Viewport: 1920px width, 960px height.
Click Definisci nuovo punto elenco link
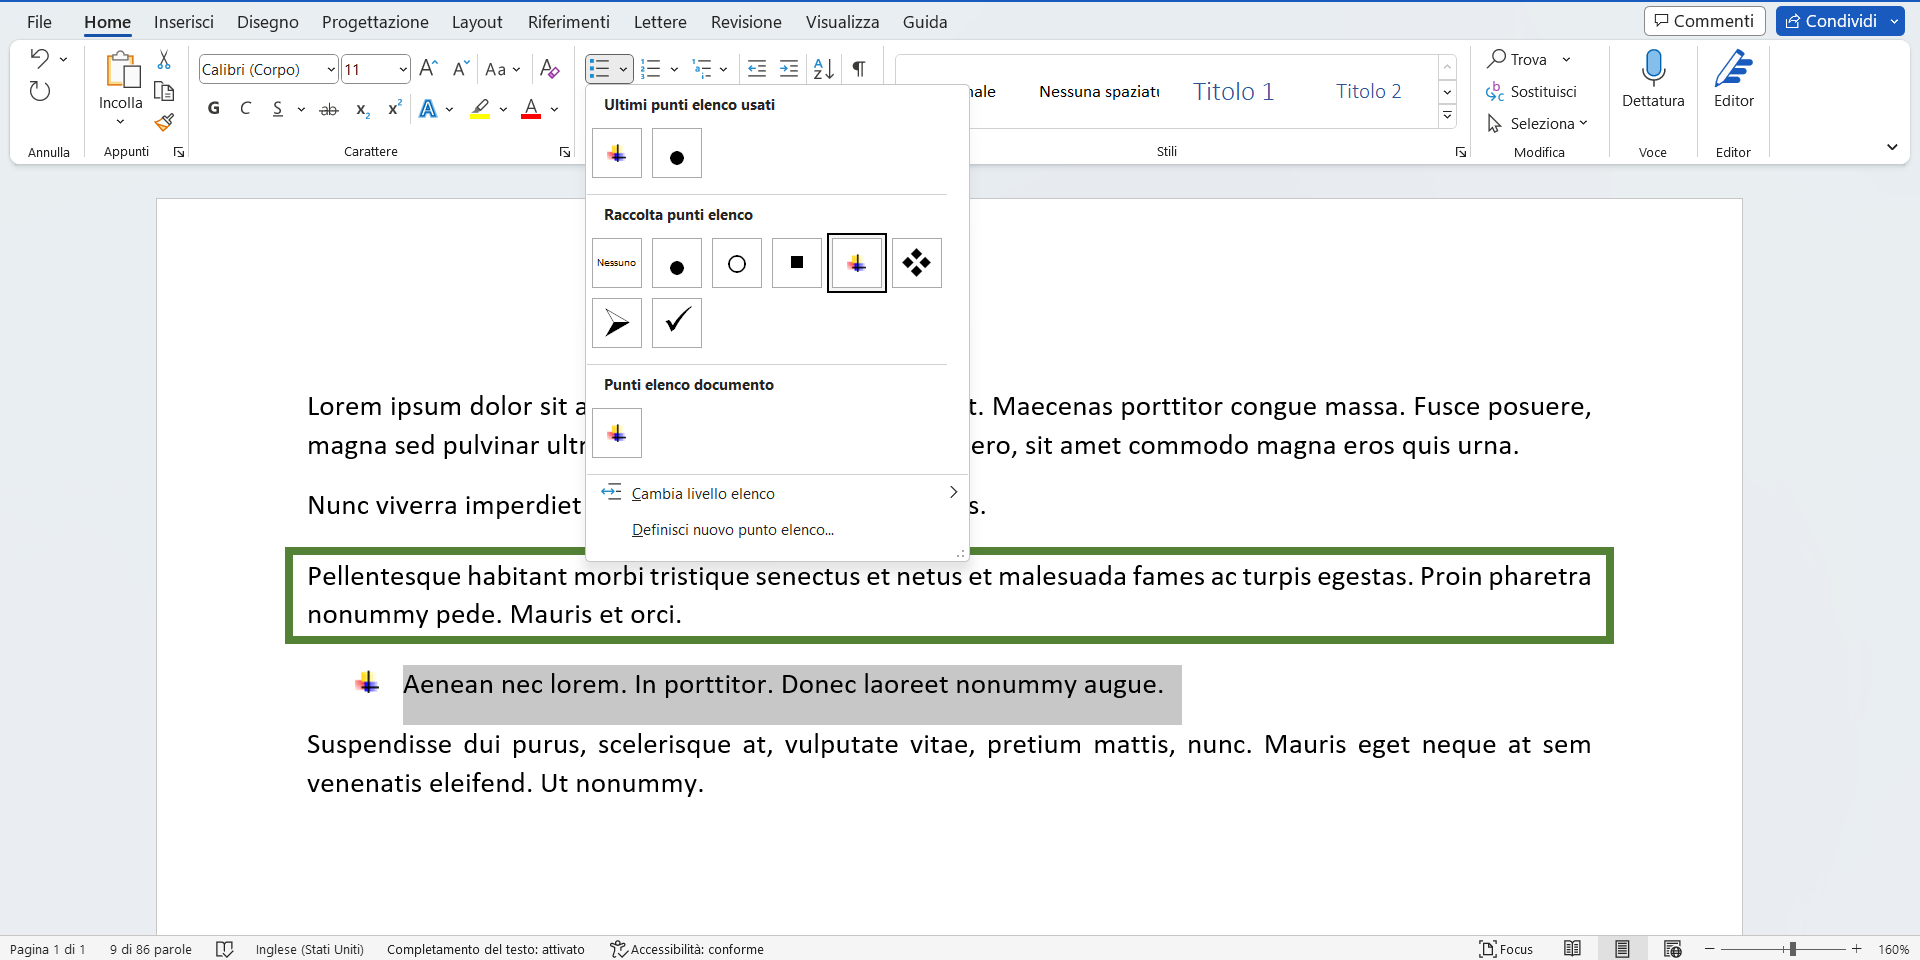pos(732,530)
